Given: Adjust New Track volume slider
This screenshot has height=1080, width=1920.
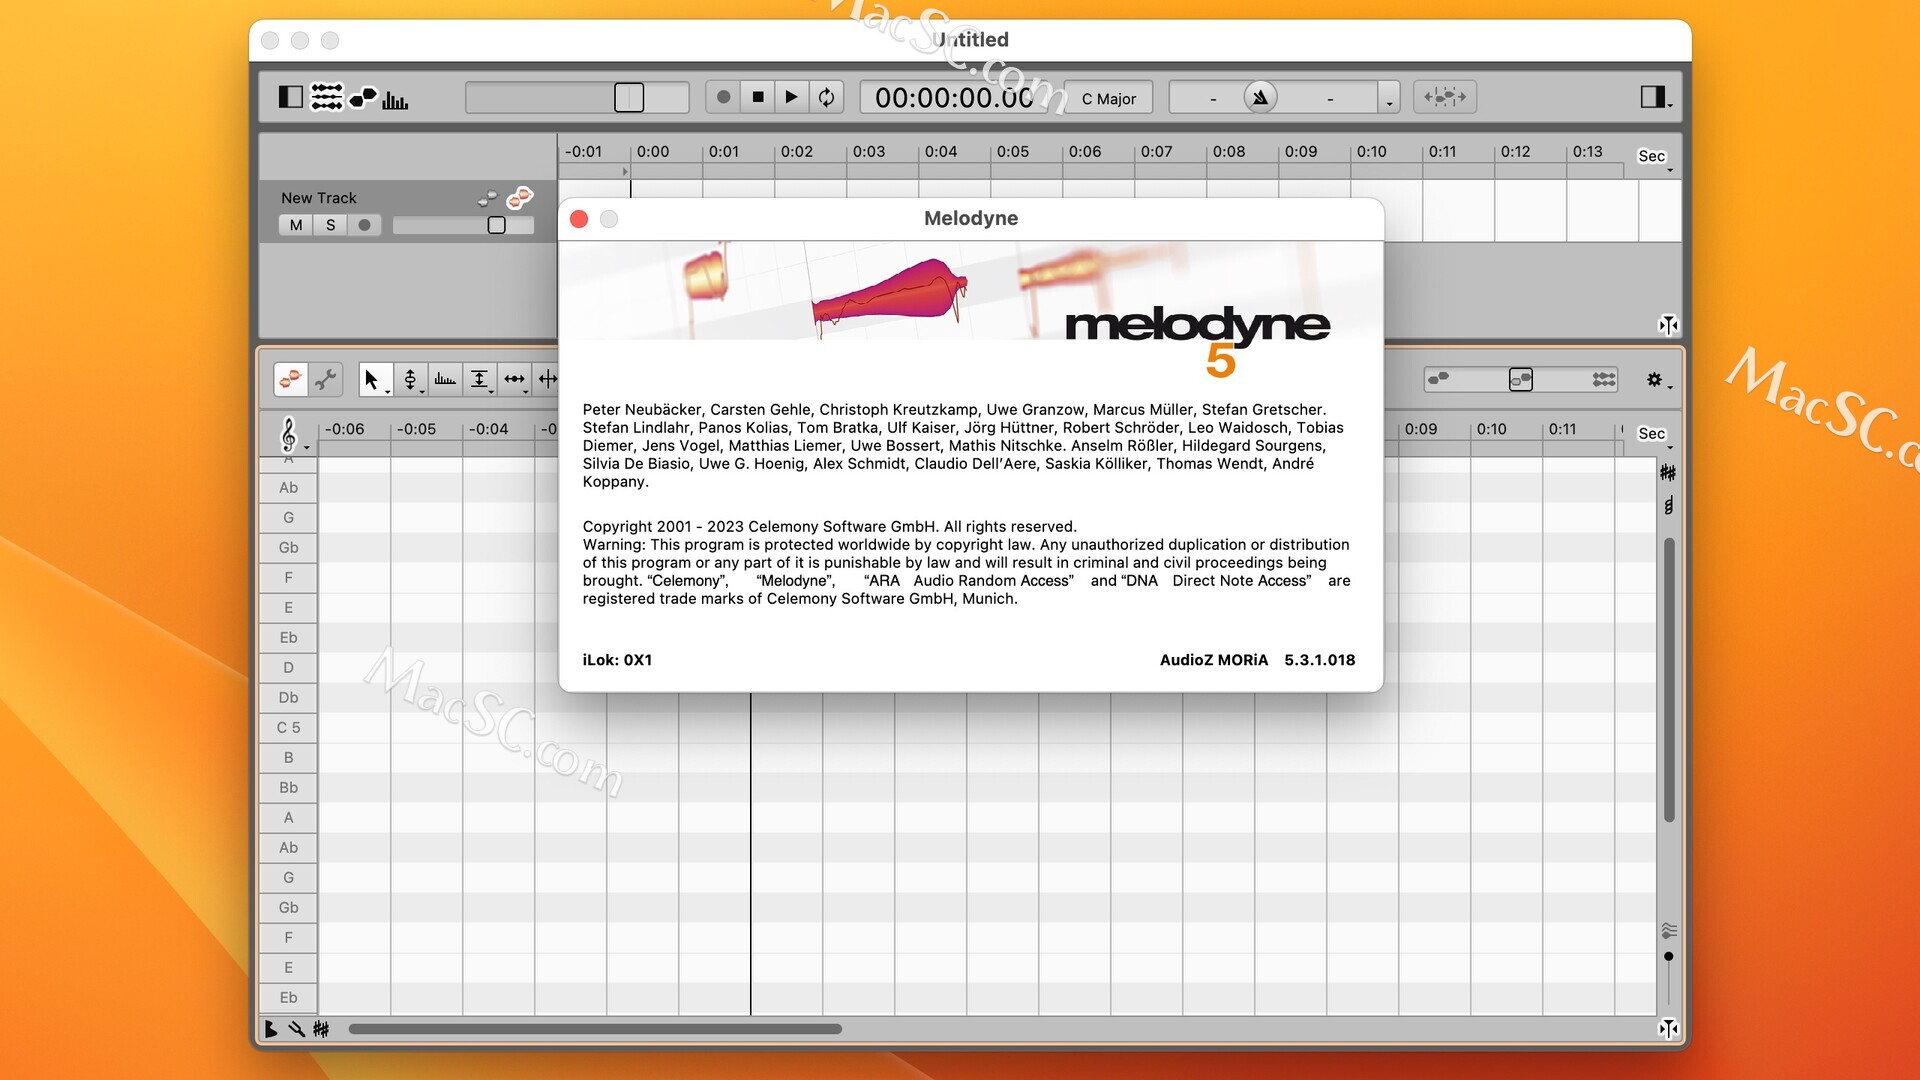Looking at the screenshot, I should (464, 225).
